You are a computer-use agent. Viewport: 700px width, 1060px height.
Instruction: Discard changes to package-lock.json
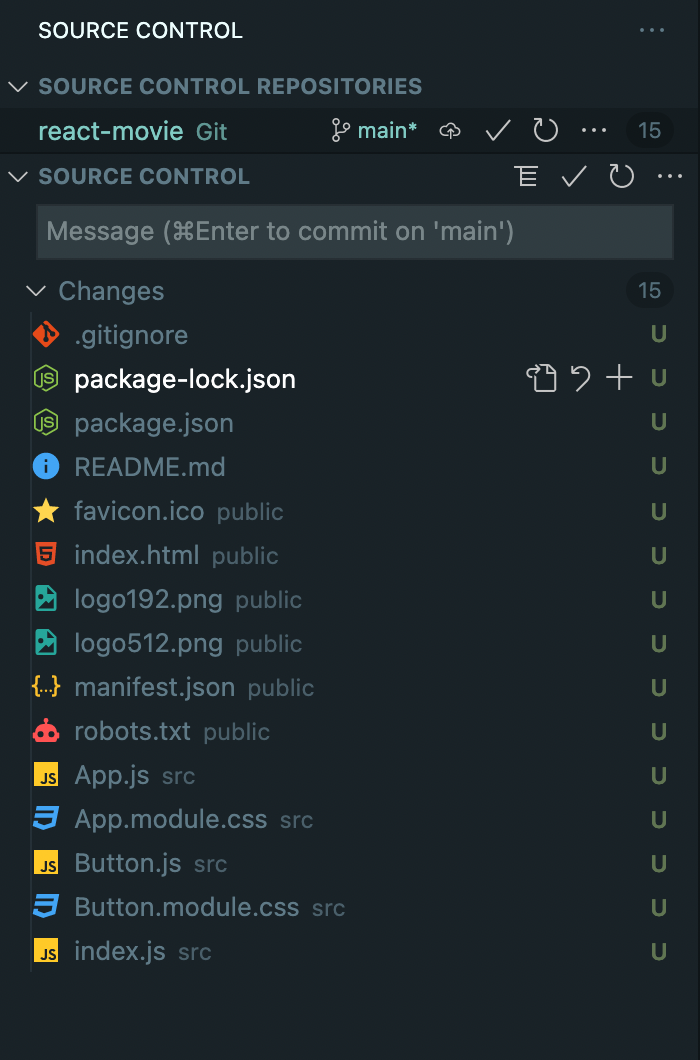point(581,379)
